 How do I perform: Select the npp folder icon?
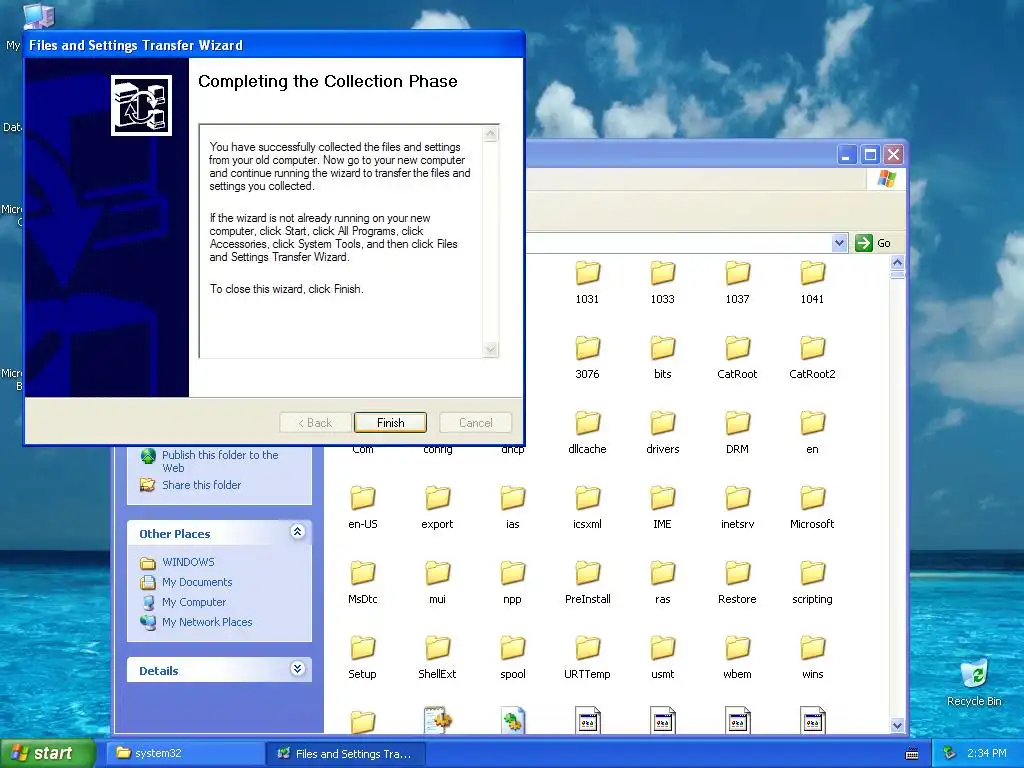(x=513, y=573)
